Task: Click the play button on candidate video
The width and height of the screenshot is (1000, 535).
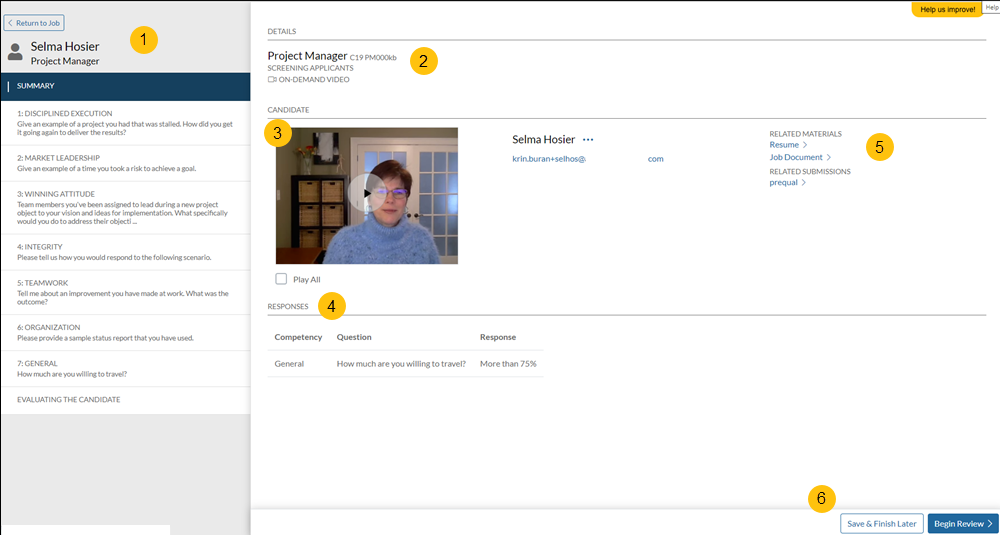Action: [x=367, y=193]
